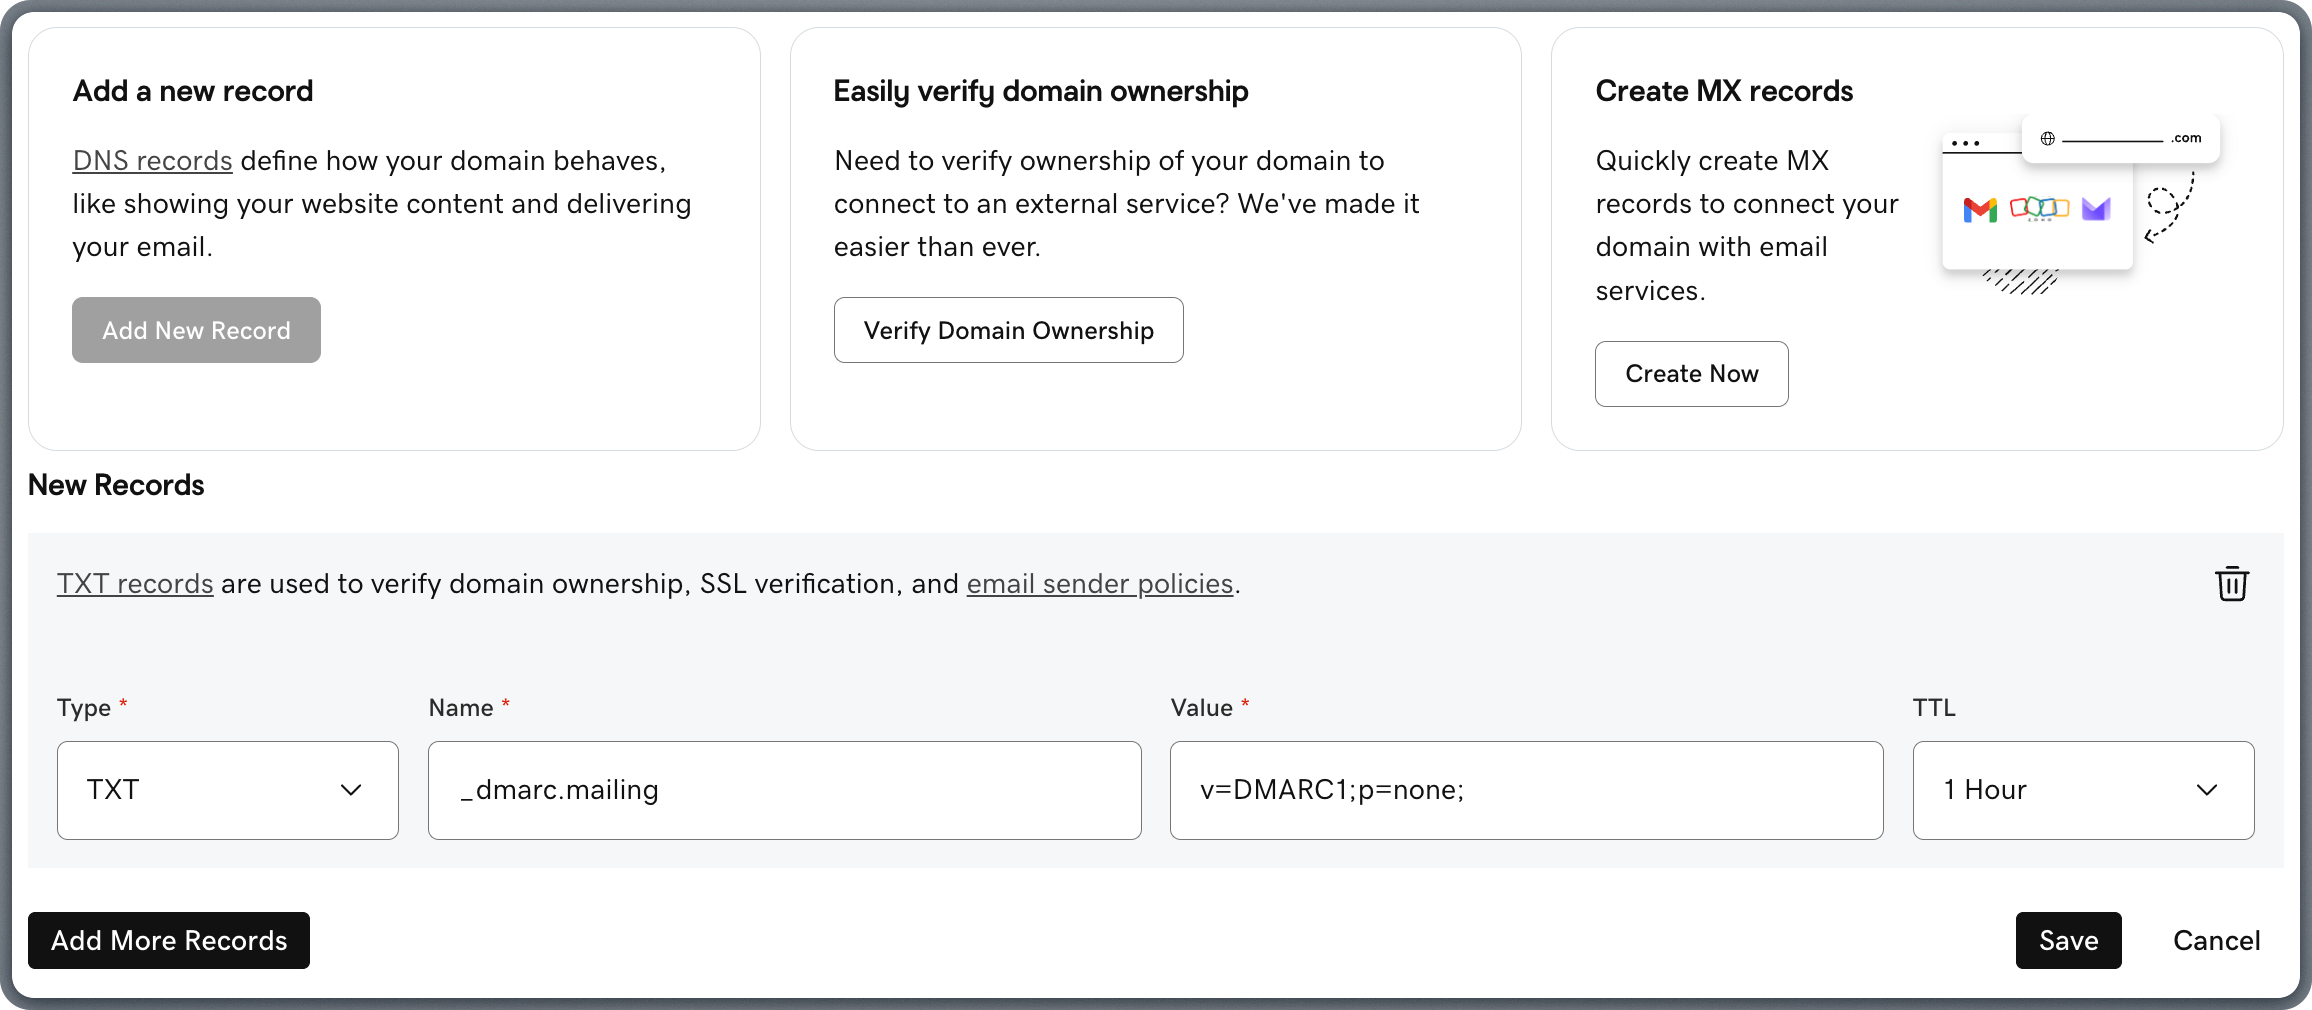The height and width of the screenshot is (1010, 2312).
Task: Select the Name field containing _dmarc.mailing
Action: (784, 790)
